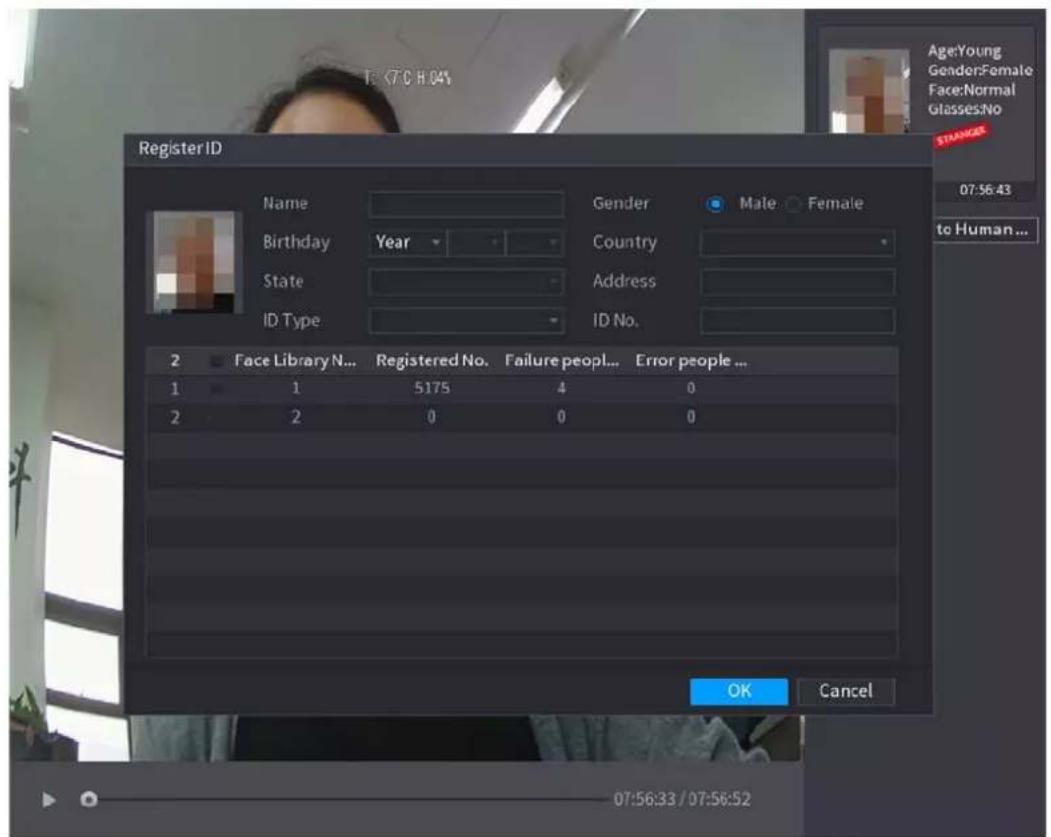
Task: Open the ID Type dropdown
Action: (x=466, y=321)
